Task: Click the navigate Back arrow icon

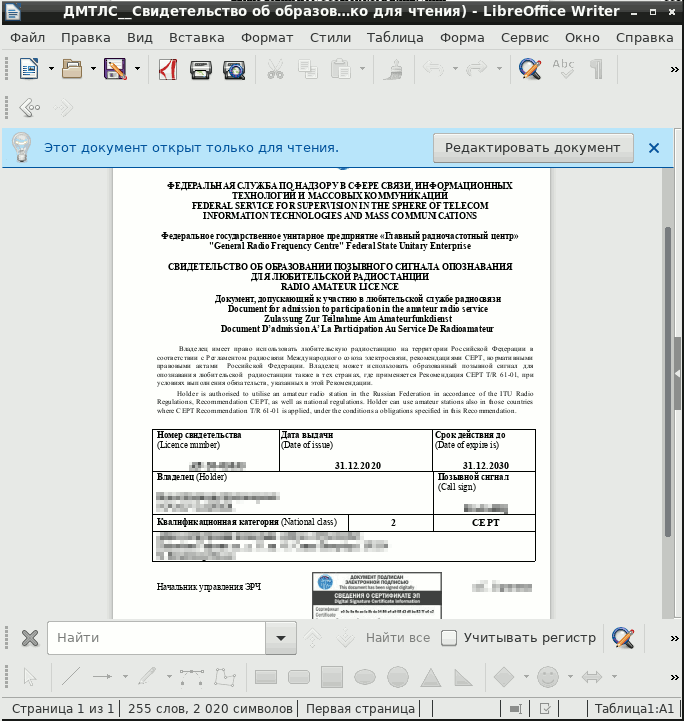Action: pyautogui.click(x=29, y=108)
